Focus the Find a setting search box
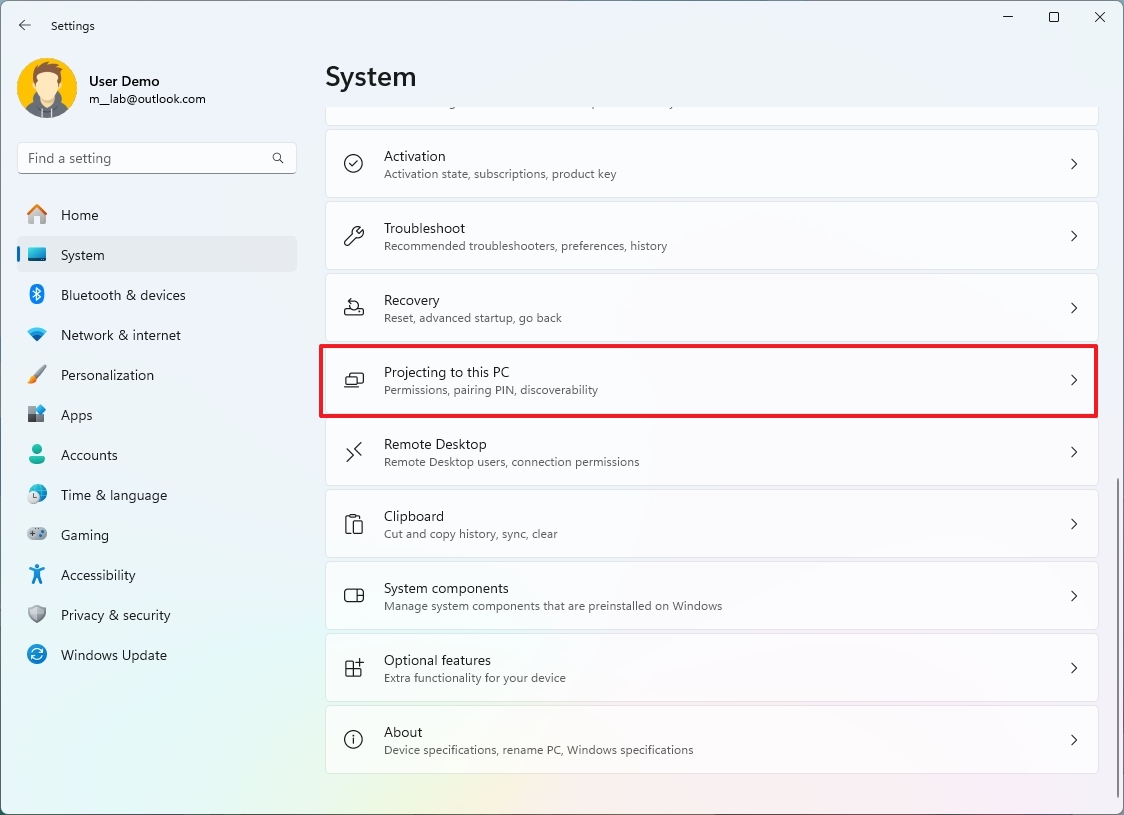Image resolution: width=1124 pixels, height=815 pixels. pyautogui.click(x=157, y=158)
